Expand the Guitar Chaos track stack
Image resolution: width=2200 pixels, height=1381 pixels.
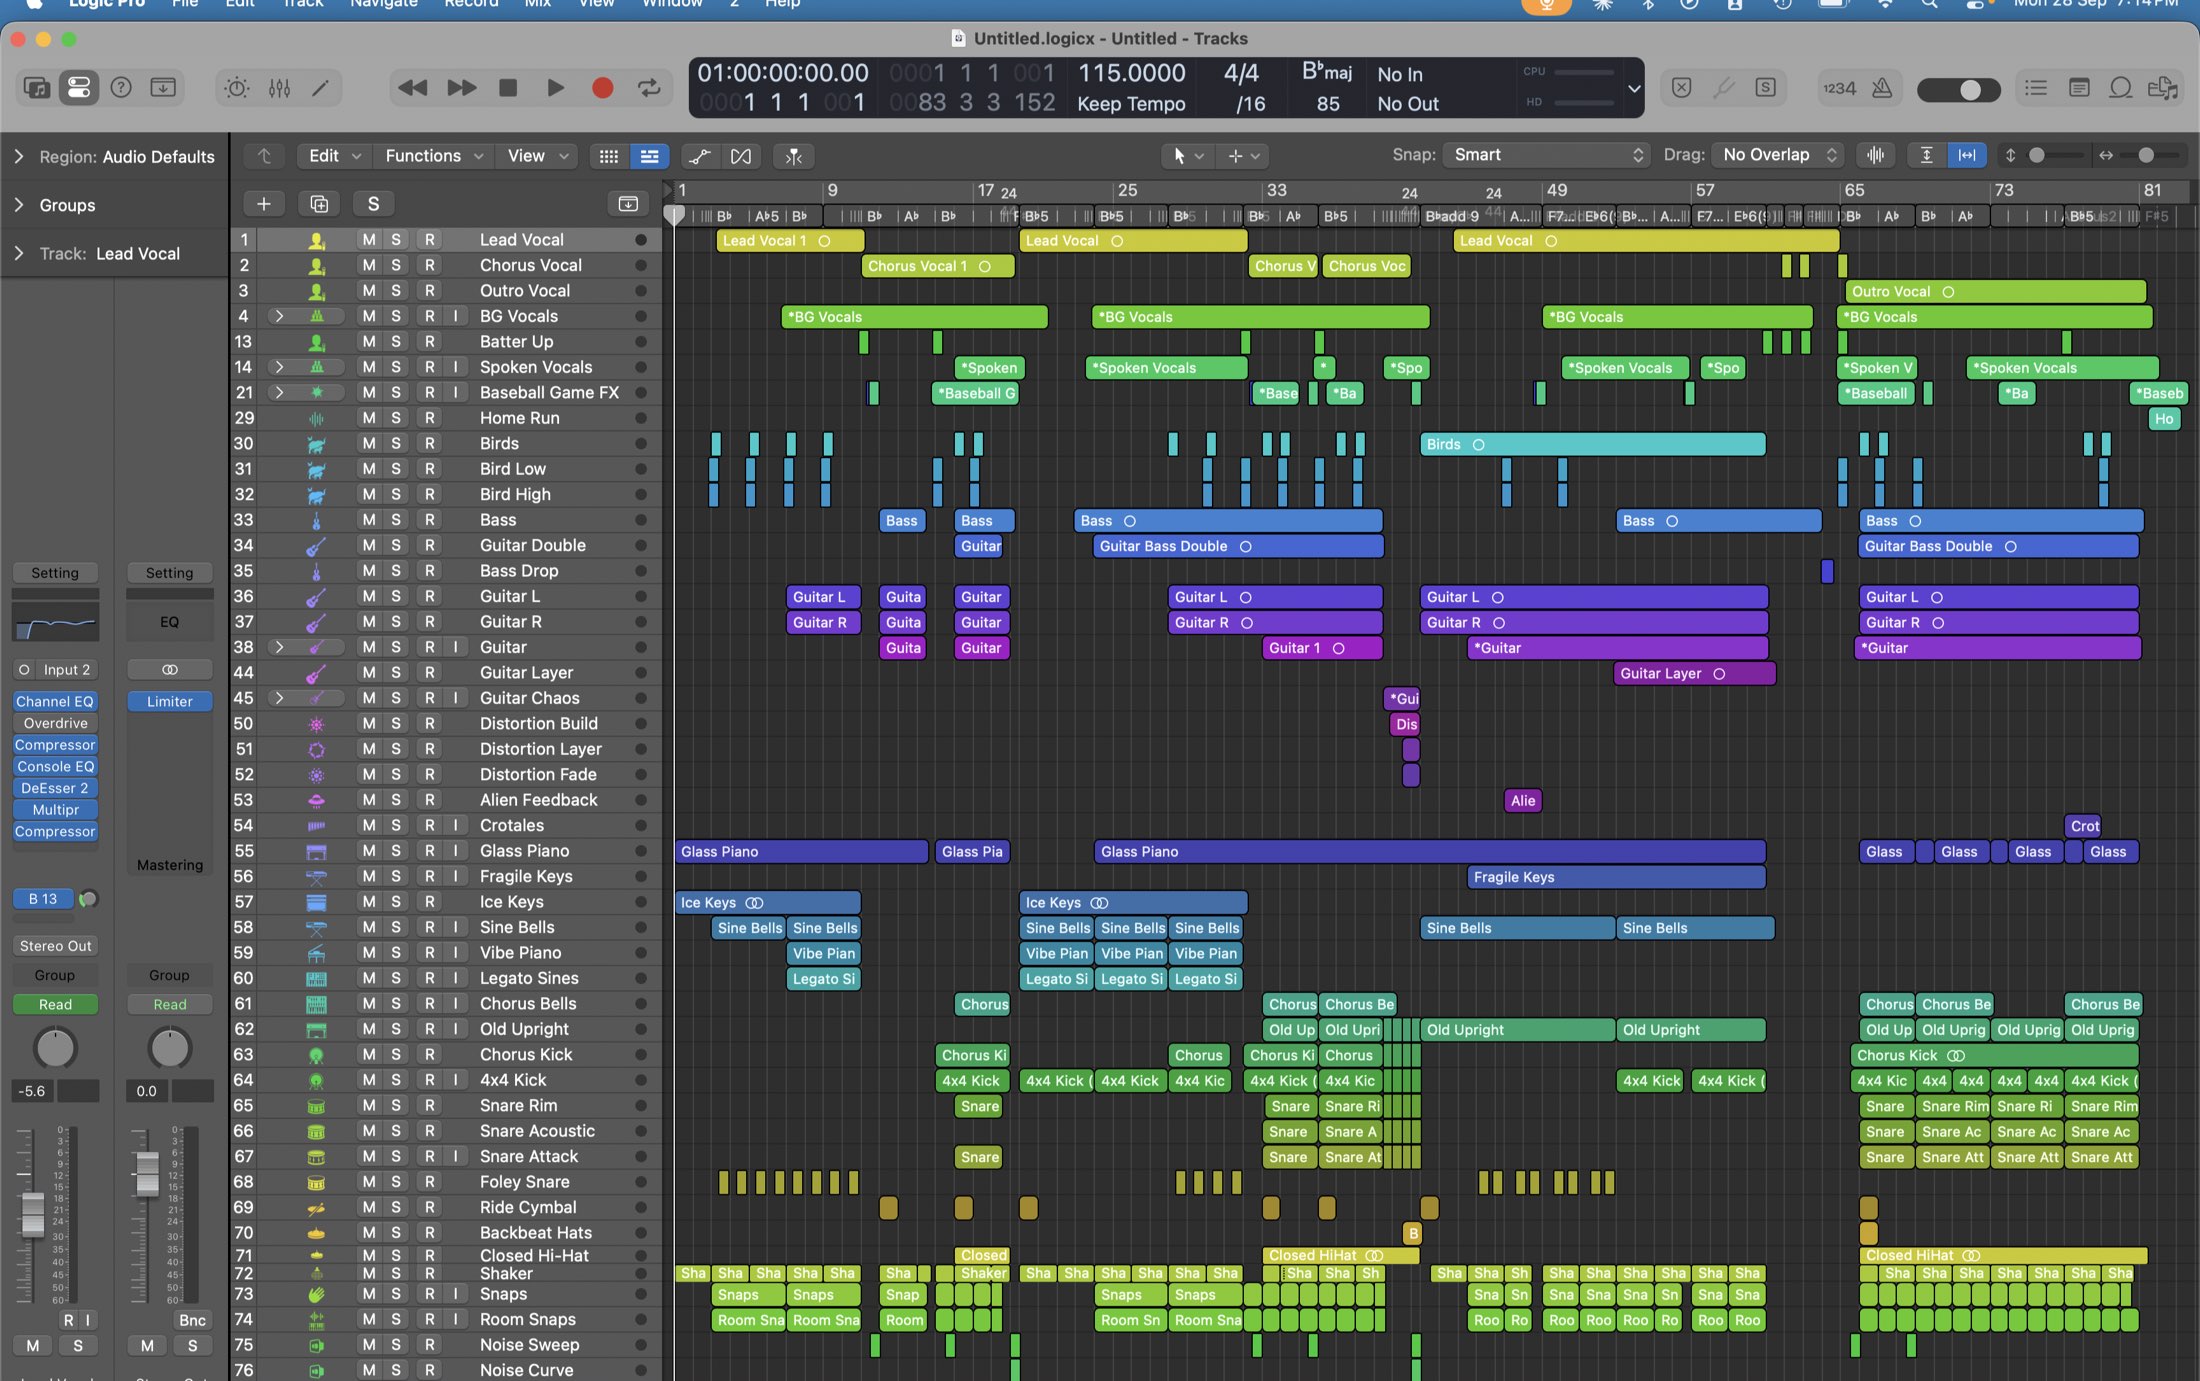tap(279, 698)
